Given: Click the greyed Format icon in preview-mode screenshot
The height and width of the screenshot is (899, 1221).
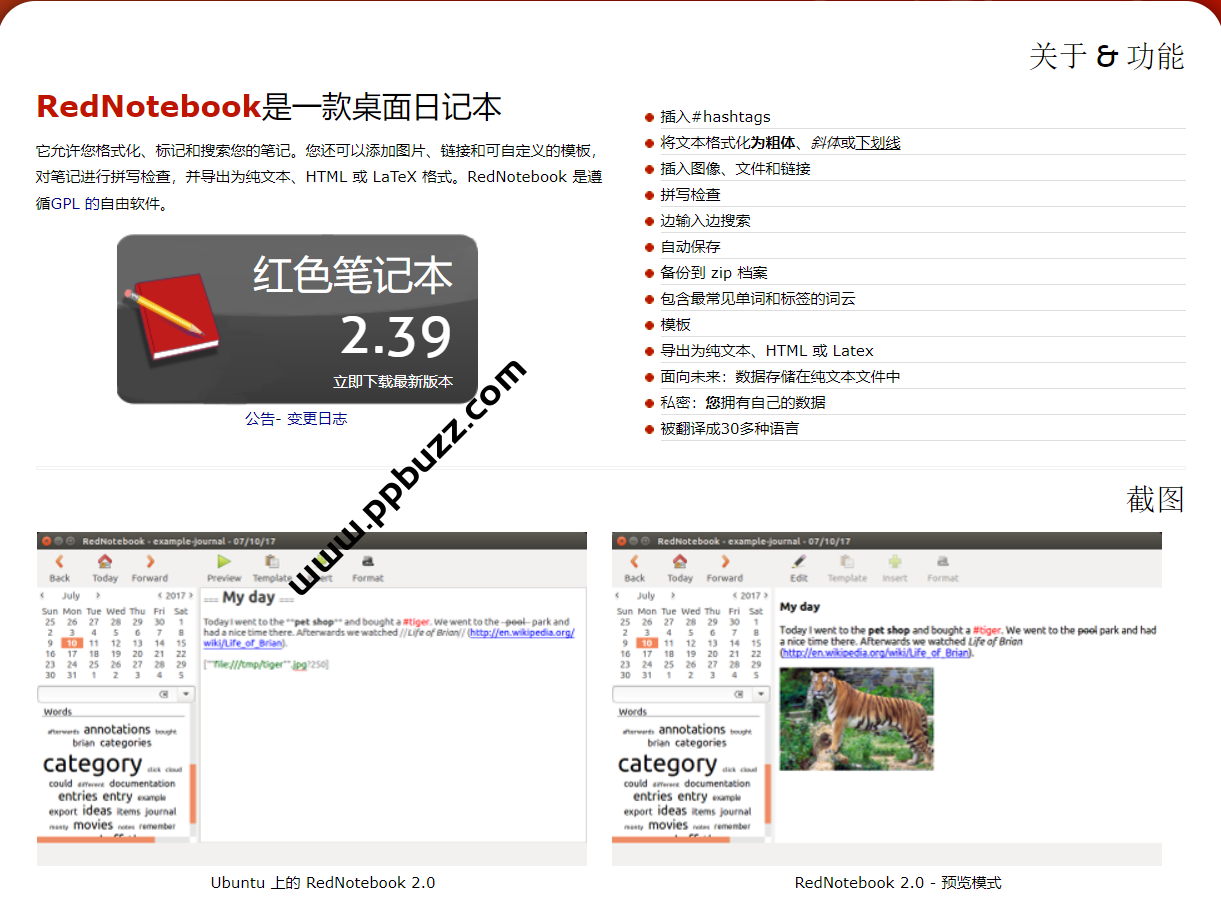Looking at the screenshot, I should point(942,562).
